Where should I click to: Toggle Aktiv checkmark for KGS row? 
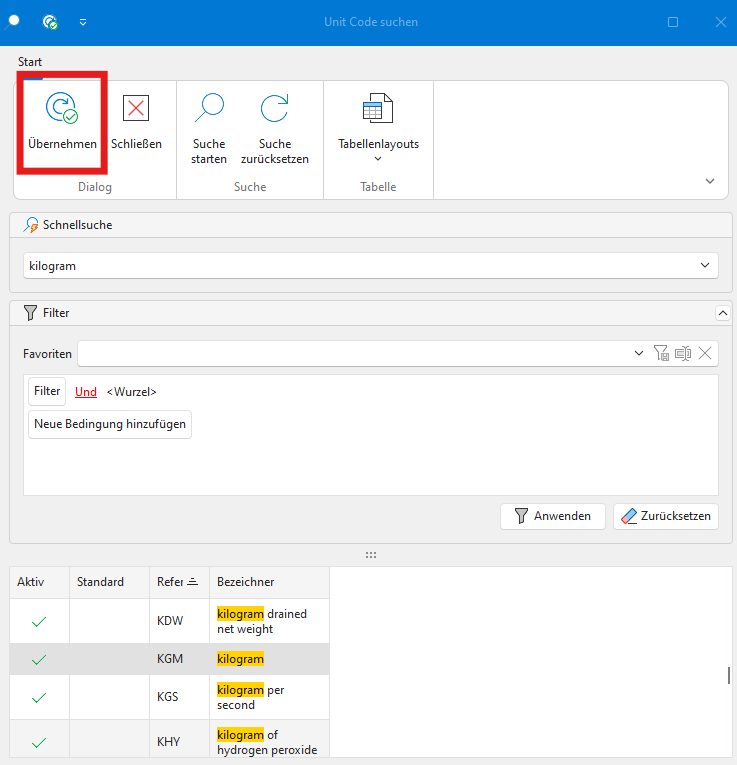point(39,697)
